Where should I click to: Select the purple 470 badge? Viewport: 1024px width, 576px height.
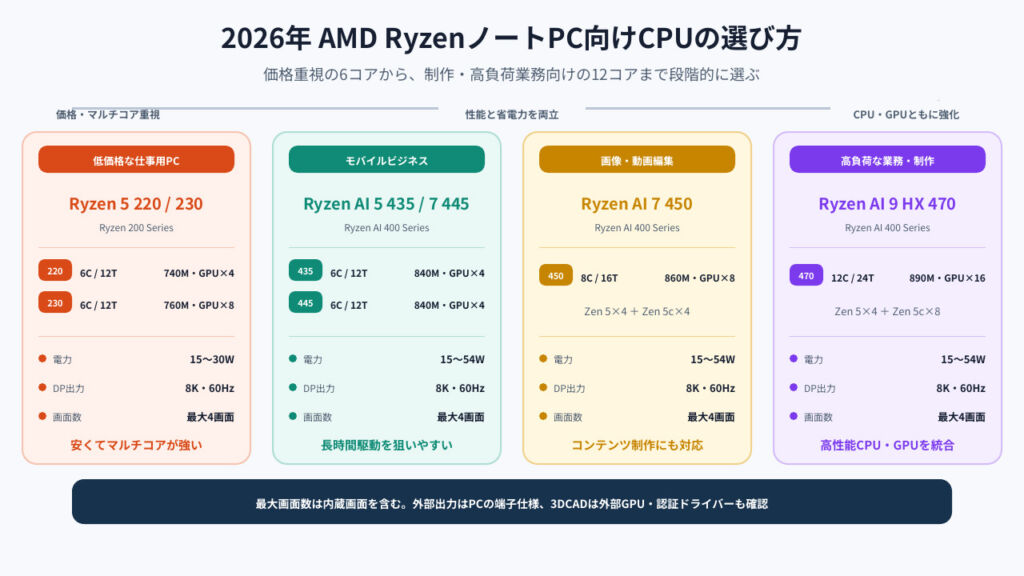click(806, 276)
